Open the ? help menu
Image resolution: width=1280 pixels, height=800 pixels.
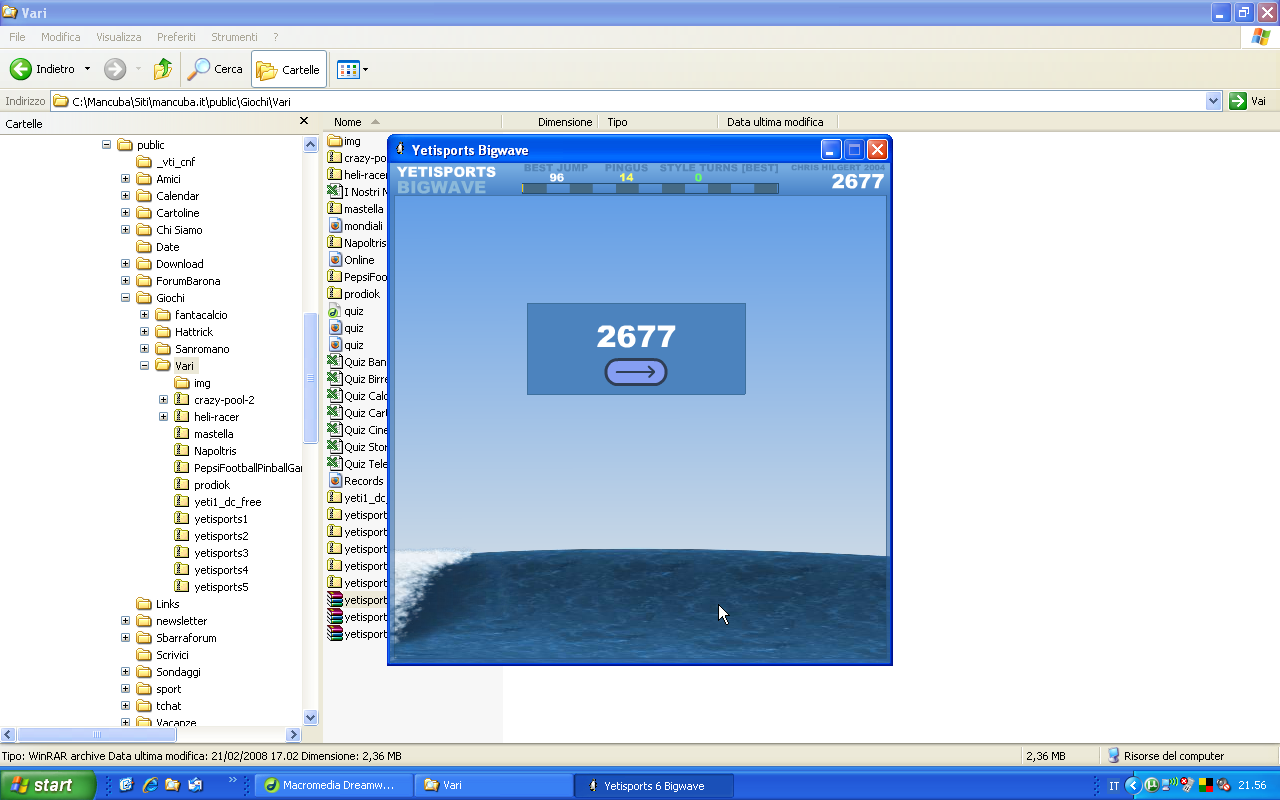pyautogui.click(x=275, y=37)
